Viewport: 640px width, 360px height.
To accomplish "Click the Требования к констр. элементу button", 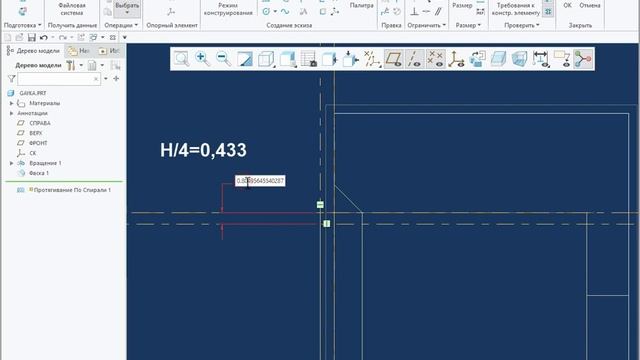I will tap(516, 9).
